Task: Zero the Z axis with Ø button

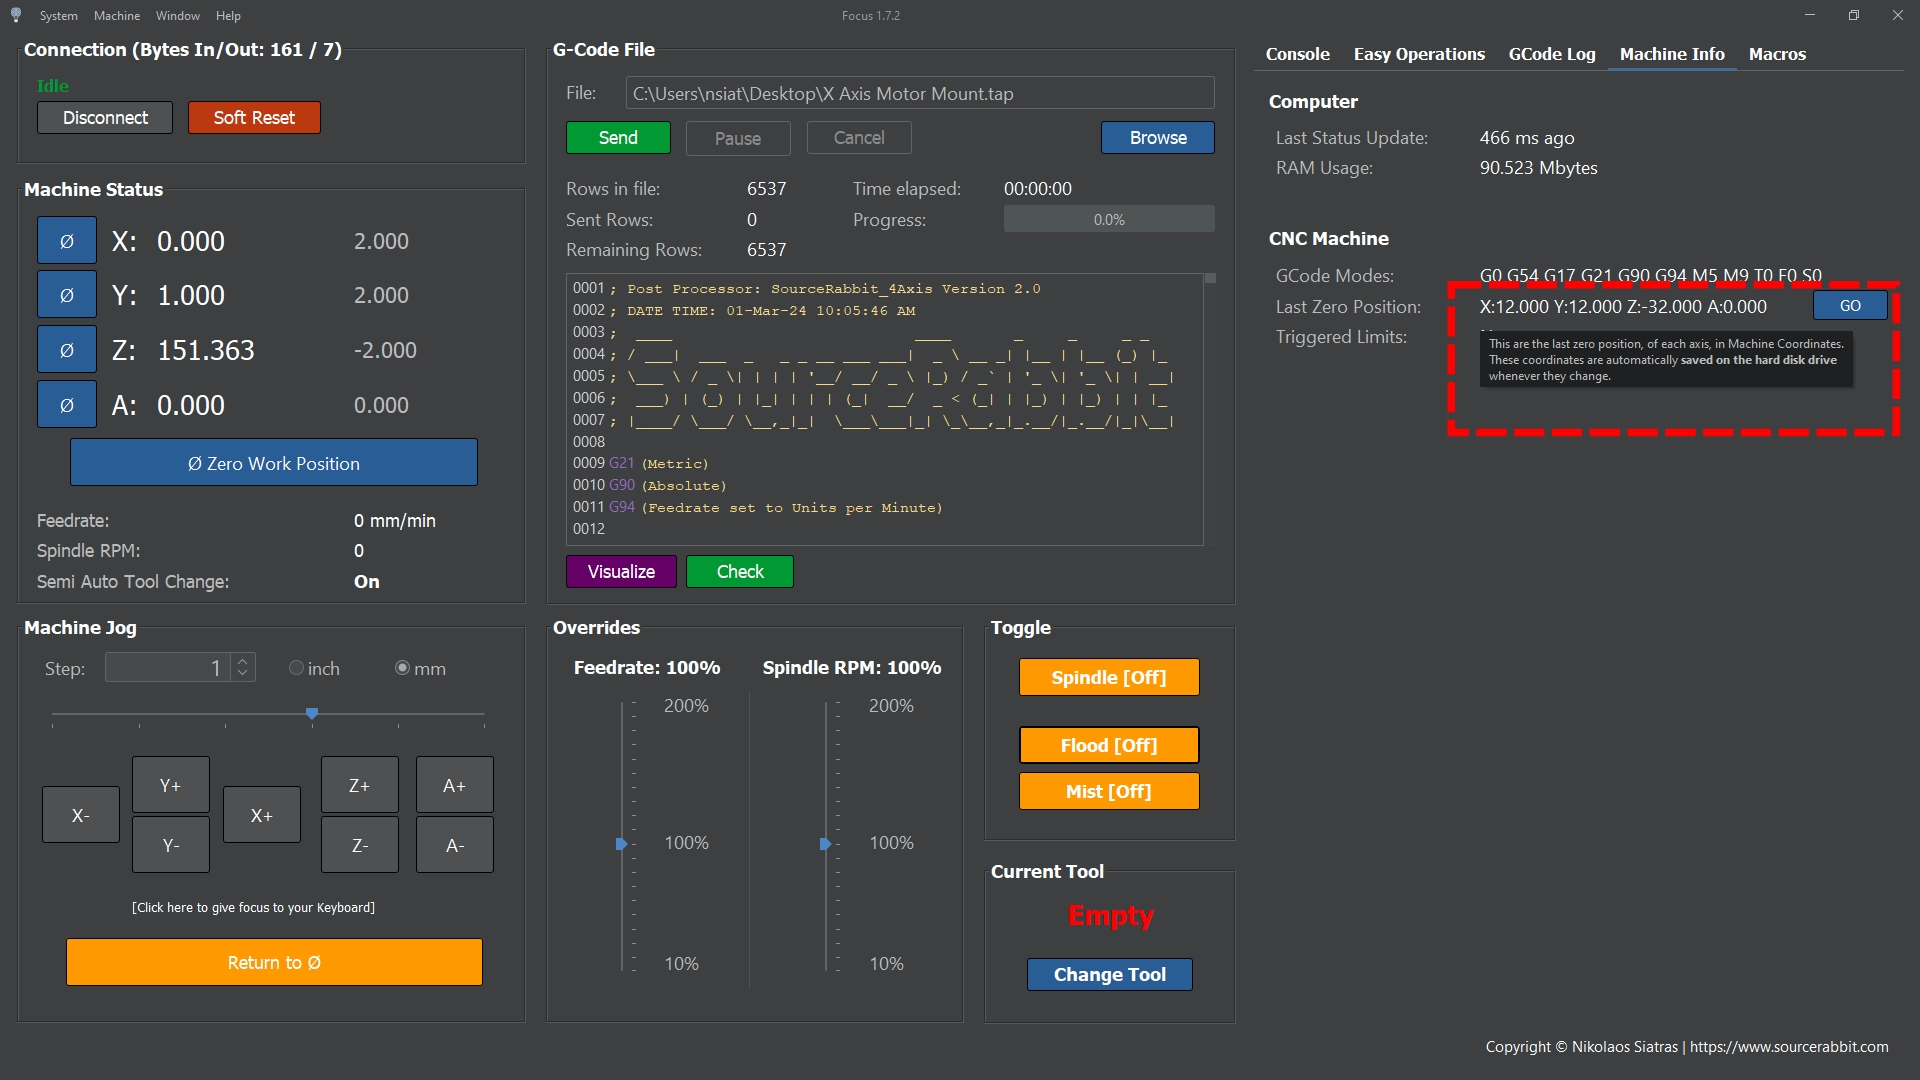Action: click(67, 350)
